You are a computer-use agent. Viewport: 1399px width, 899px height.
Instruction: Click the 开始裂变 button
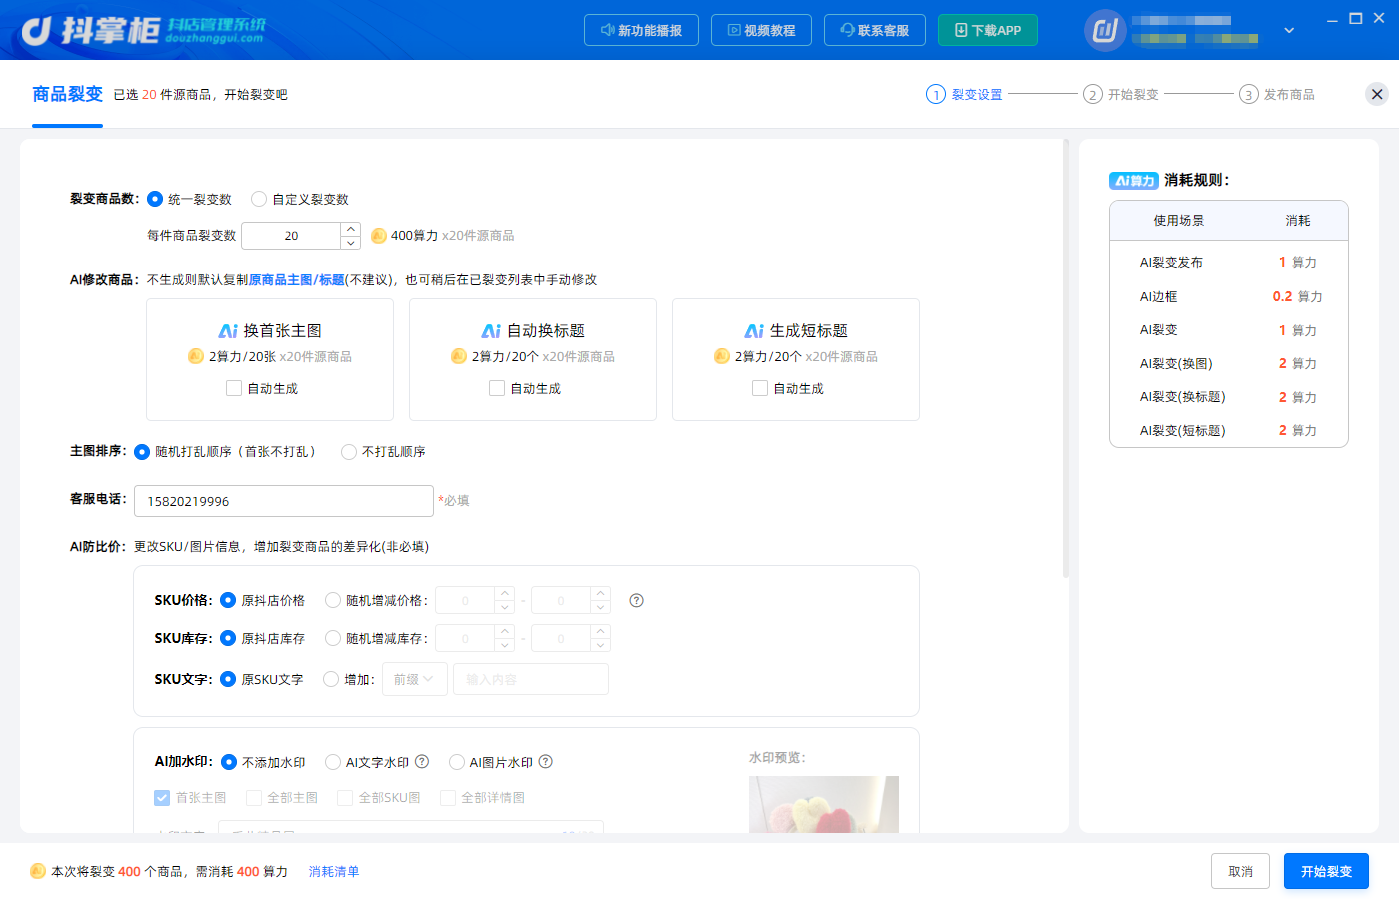1326,871
